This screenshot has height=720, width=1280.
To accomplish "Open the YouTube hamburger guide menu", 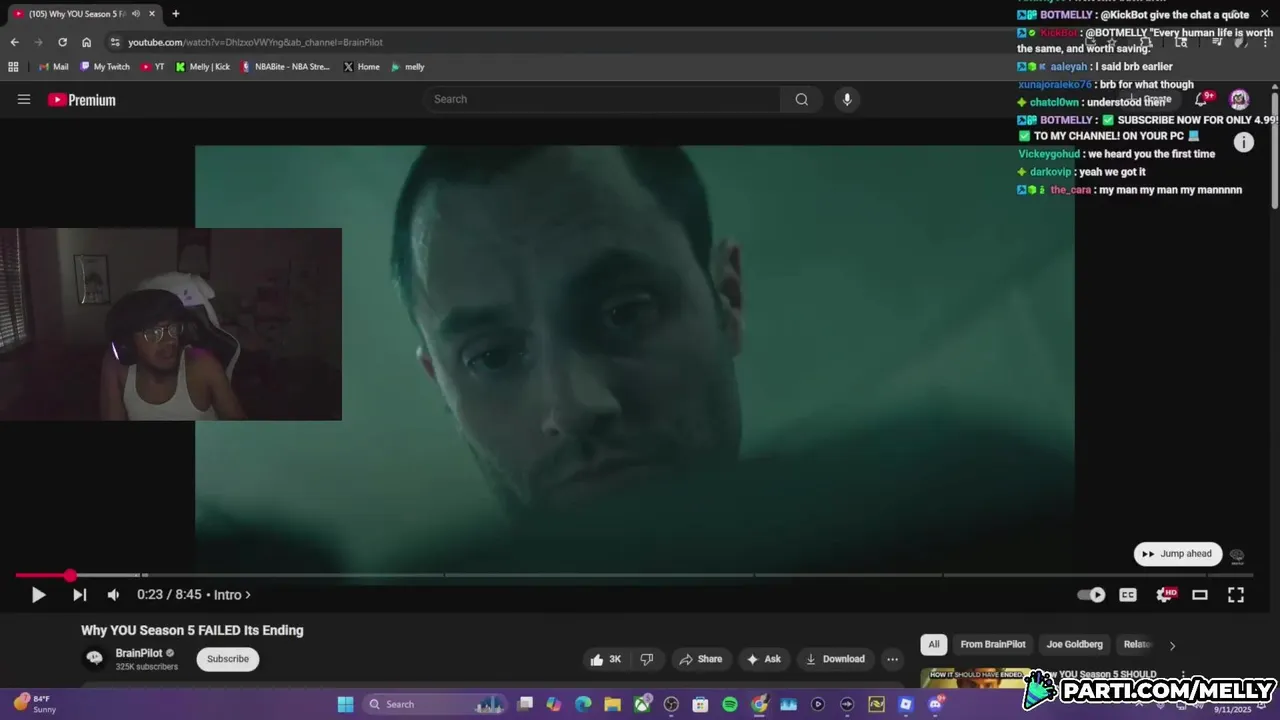I will point(24,99).
